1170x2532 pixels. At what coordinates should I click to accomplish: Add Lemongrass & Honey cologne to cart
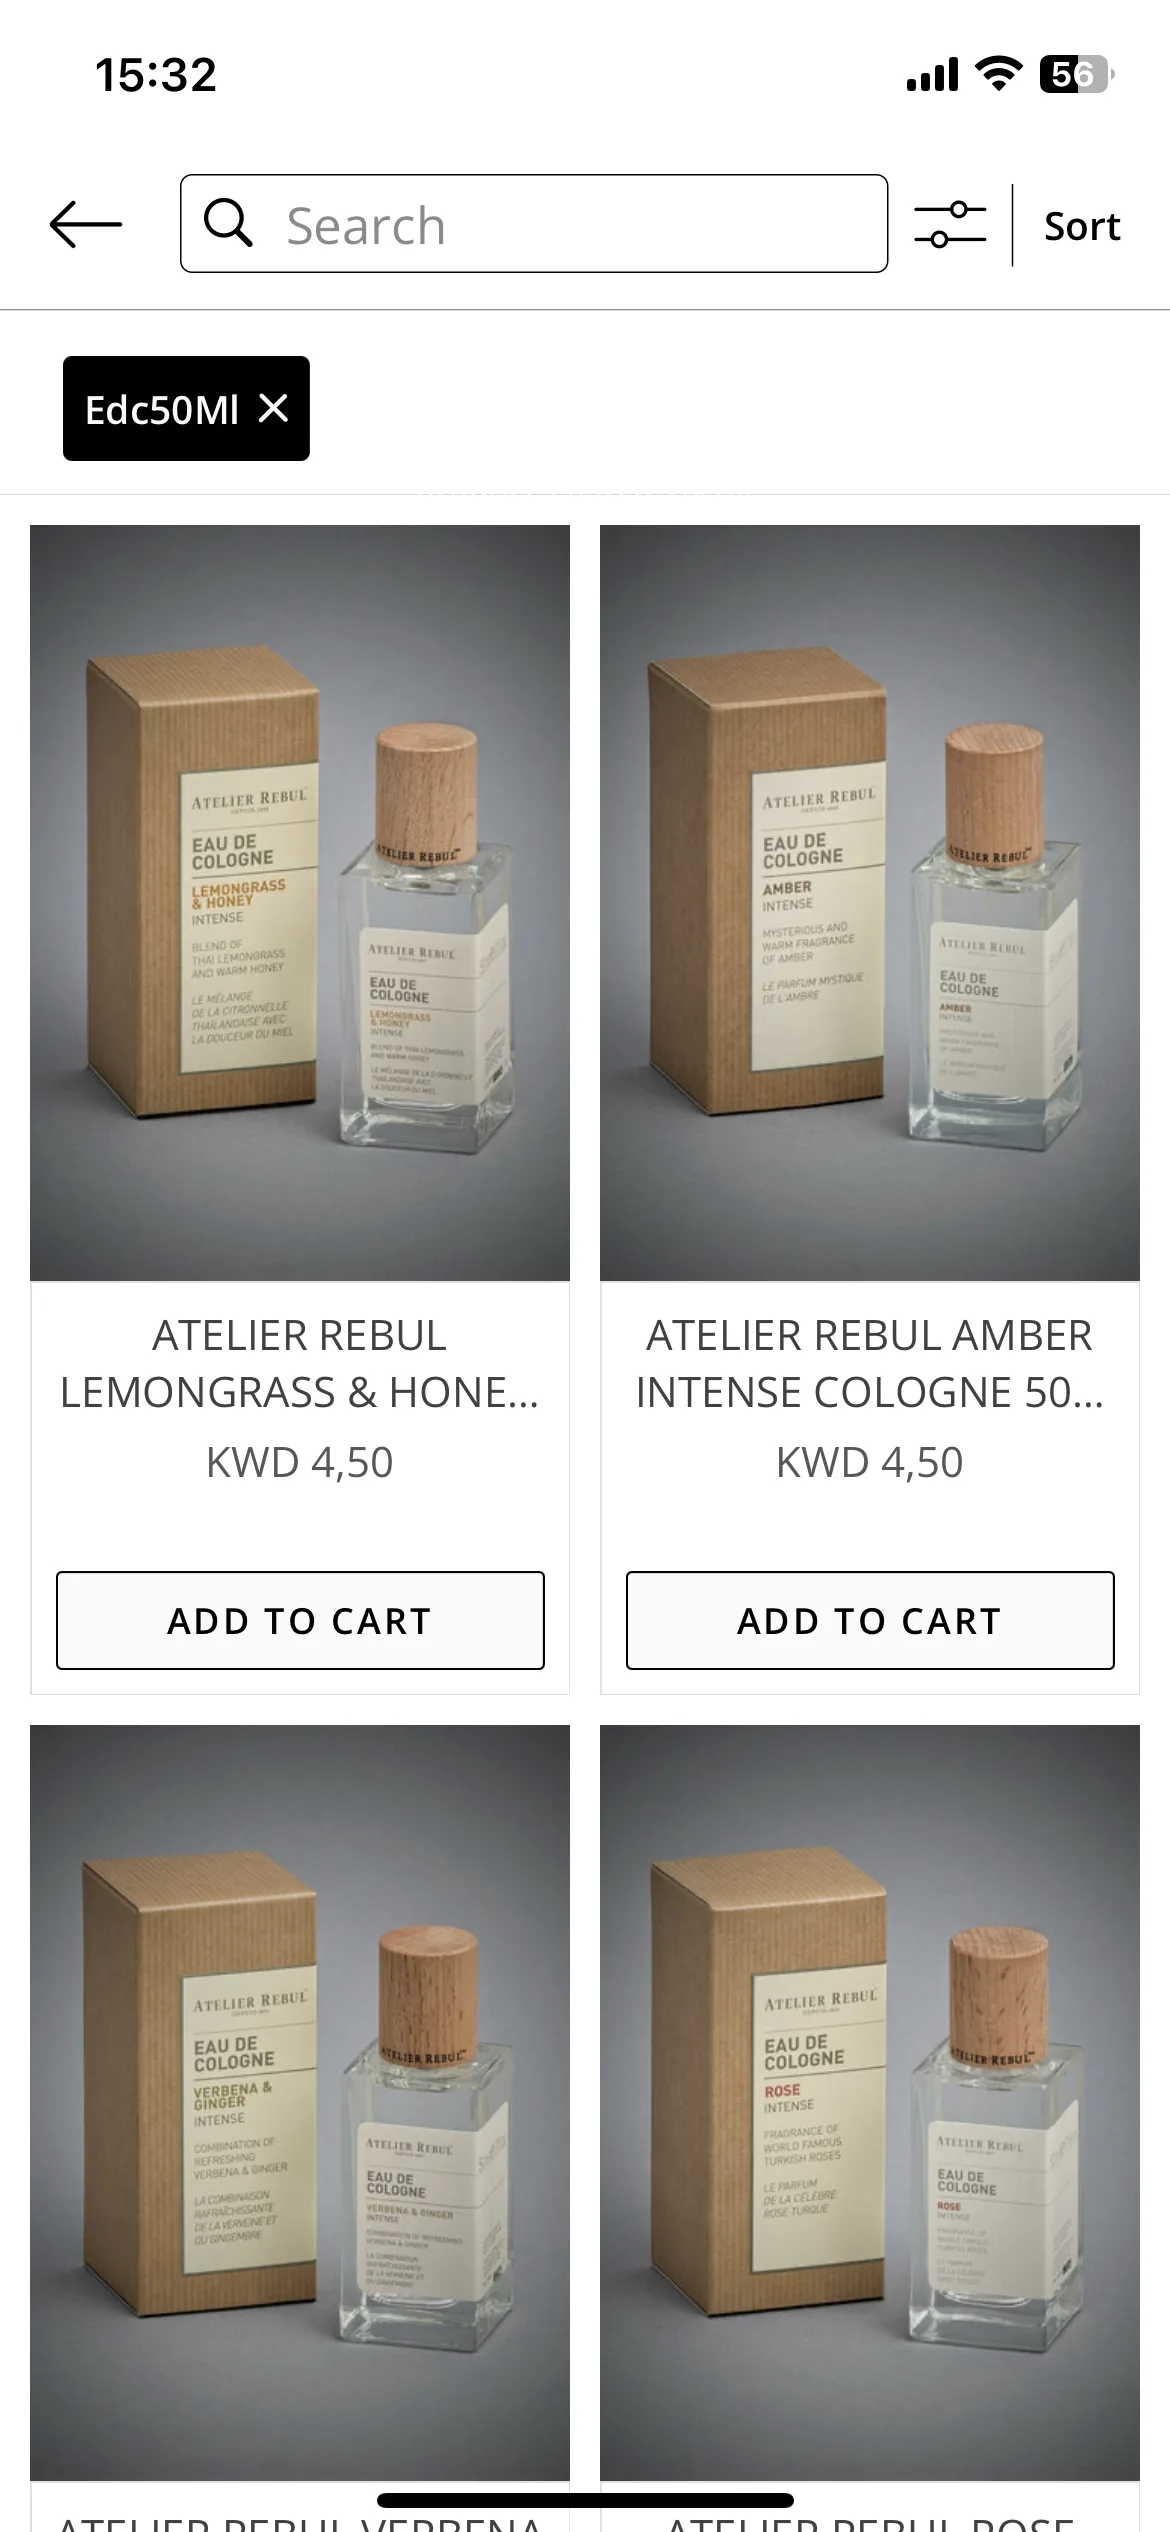tap(300, 1620)
